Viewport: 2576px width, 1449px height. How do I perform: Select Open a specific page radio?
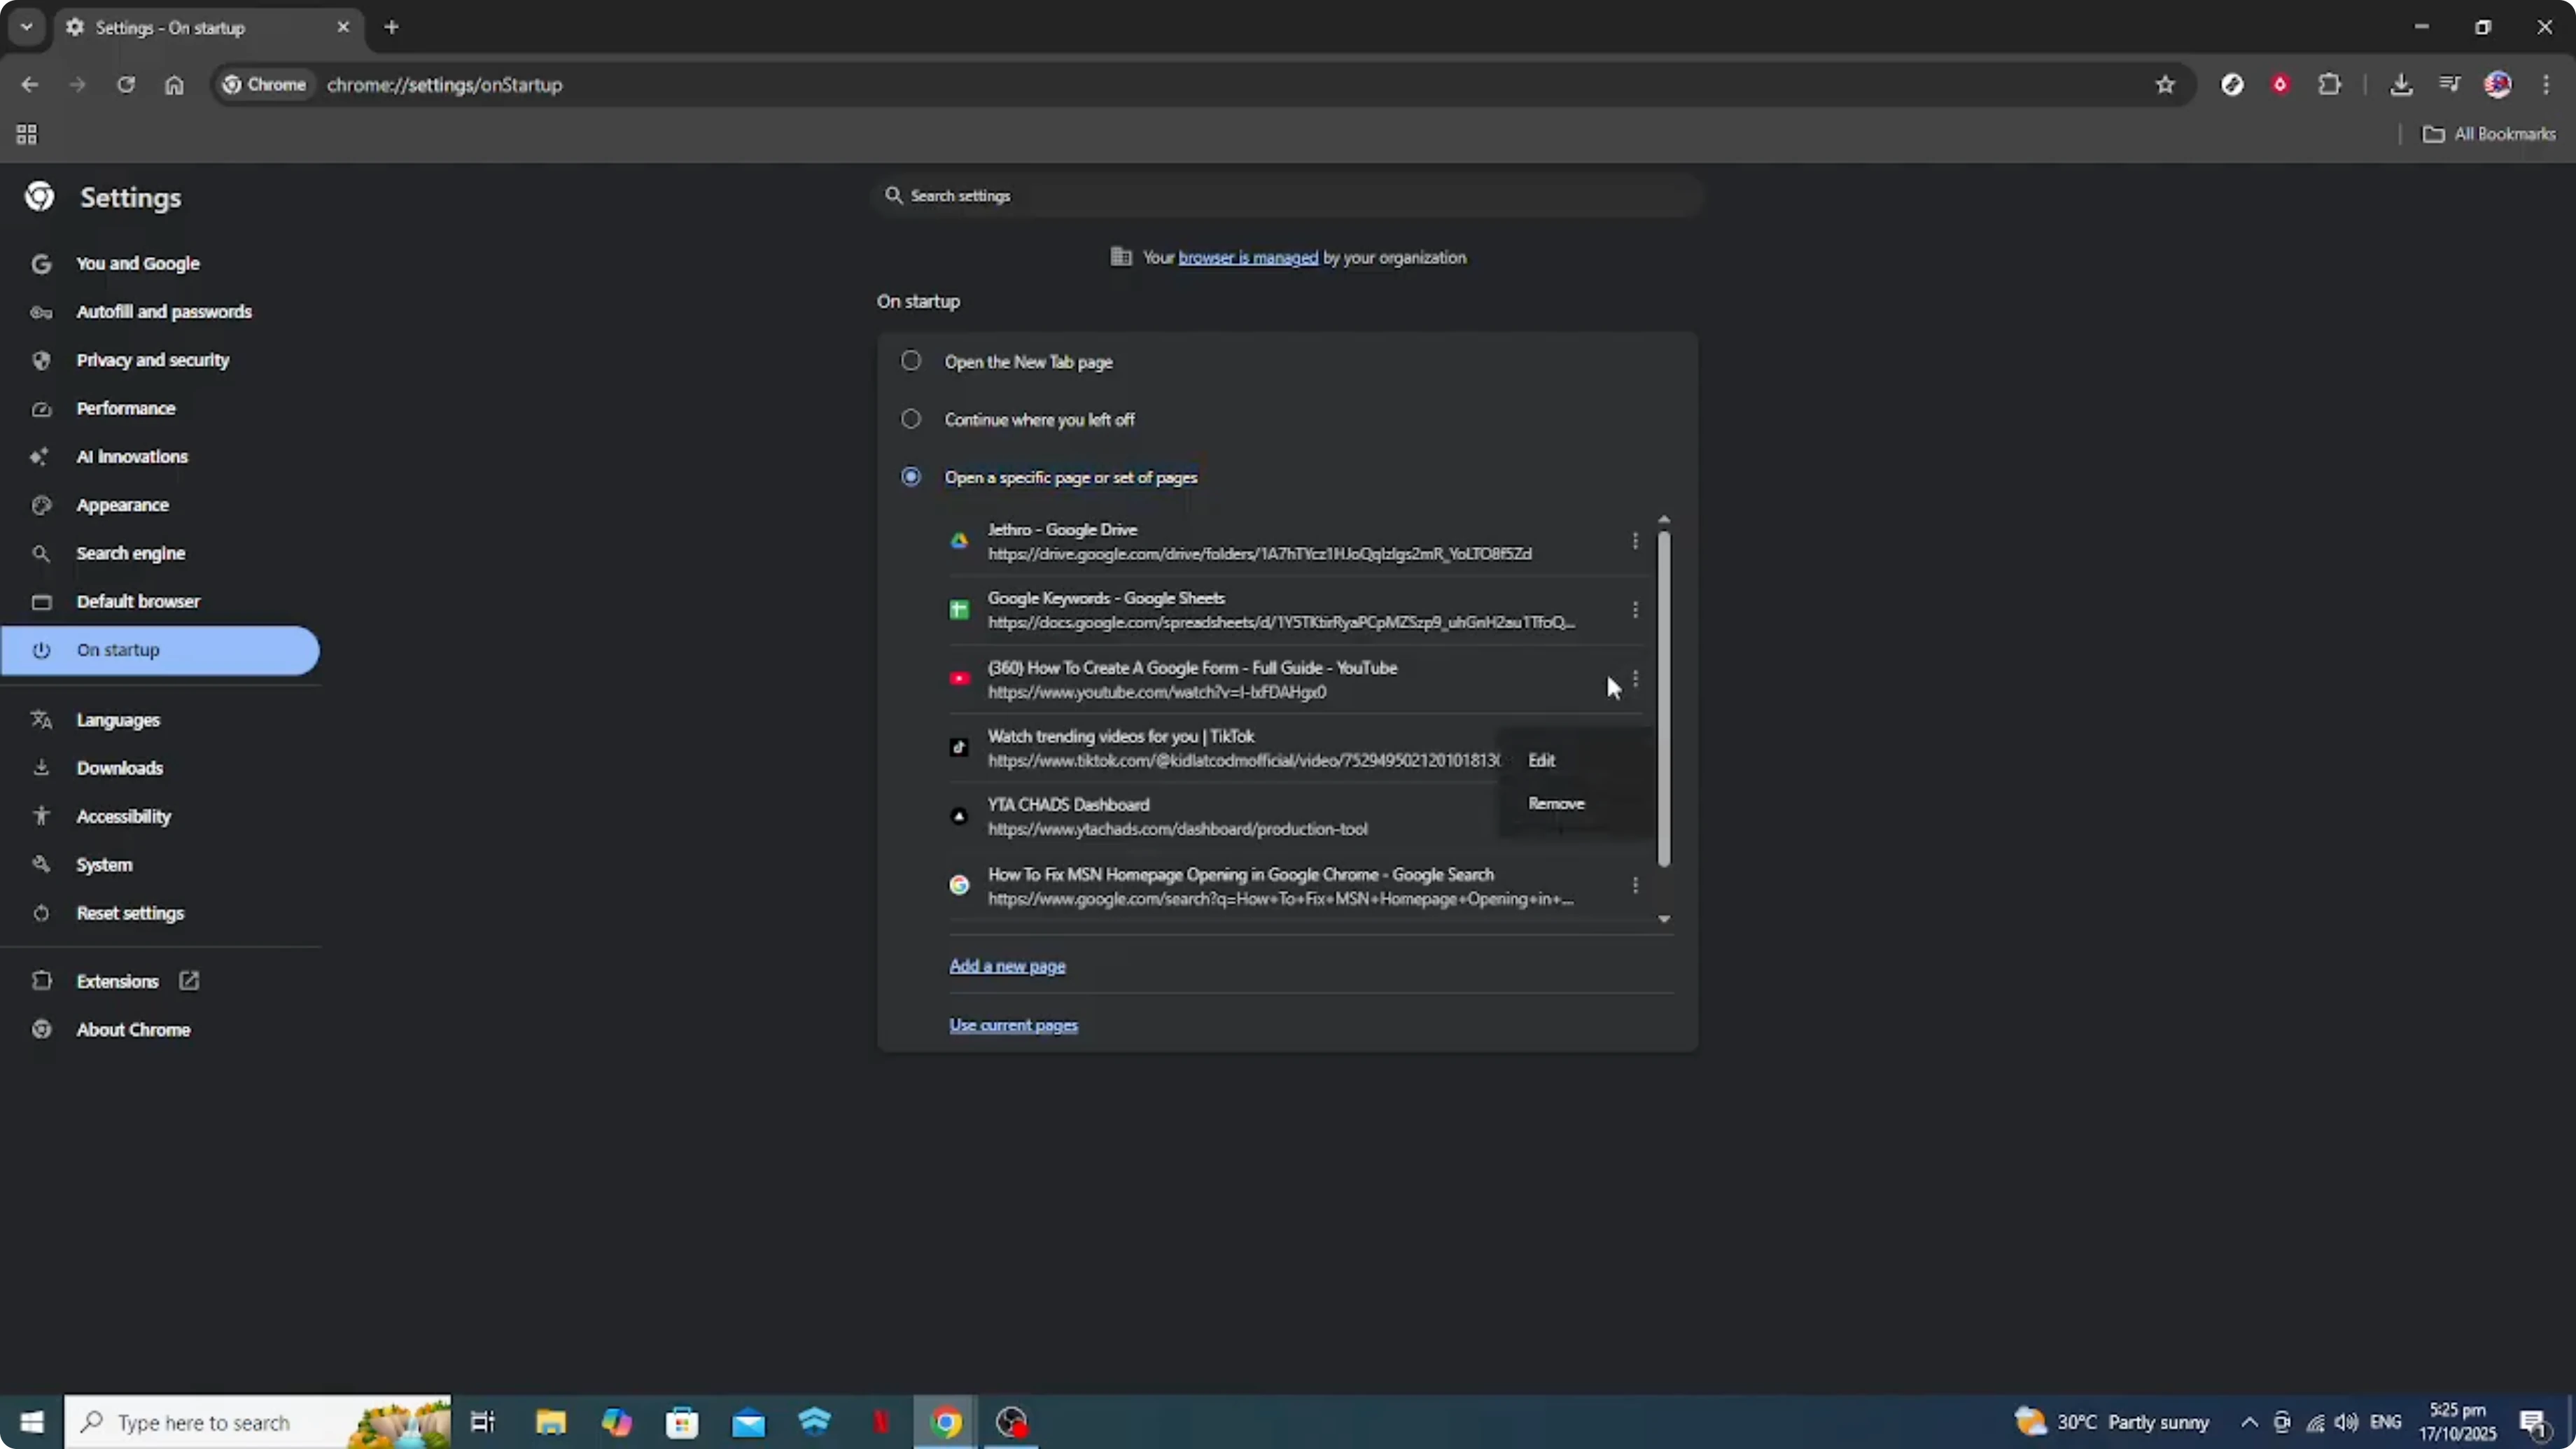coord(911,477)
